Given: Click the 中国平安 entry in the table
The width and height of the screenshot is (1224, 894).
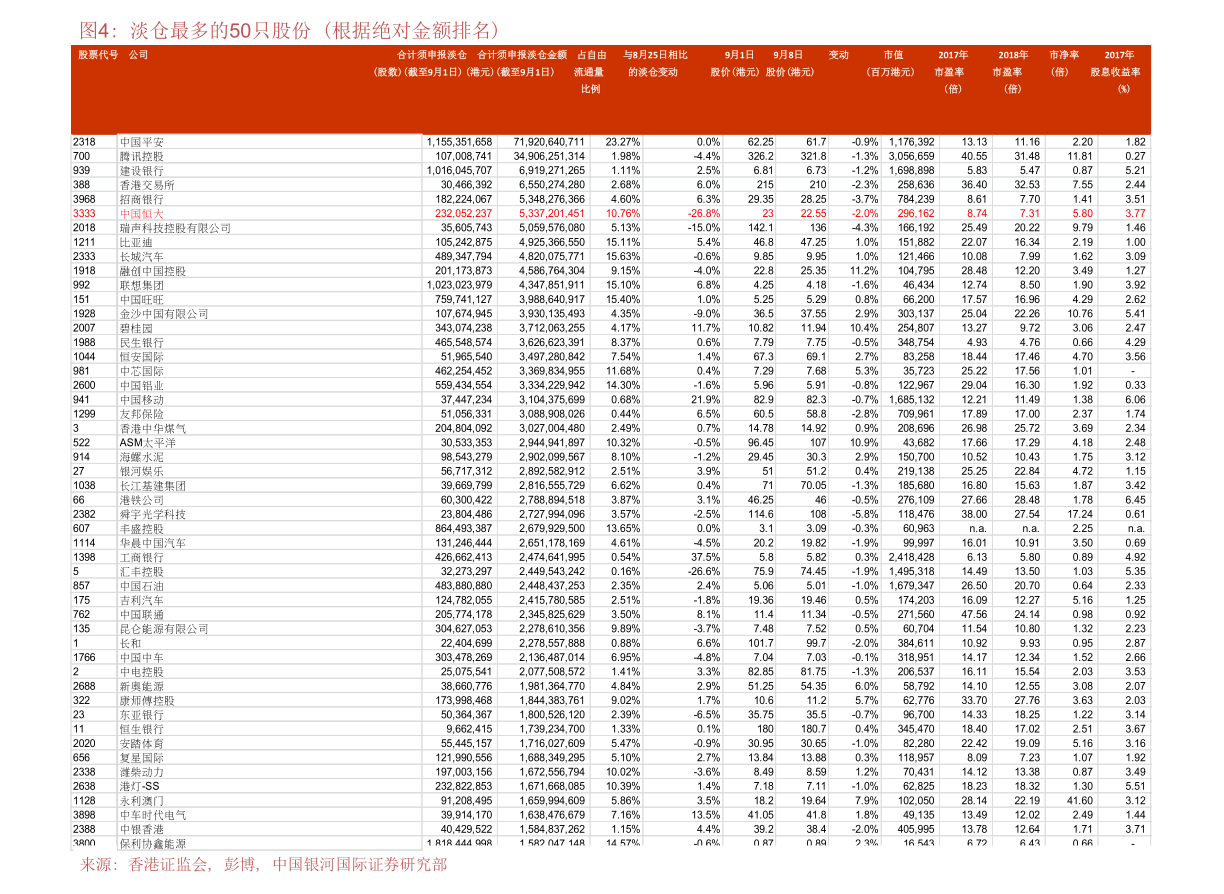Looking at the screenshot, I should (x=141, y=142).
